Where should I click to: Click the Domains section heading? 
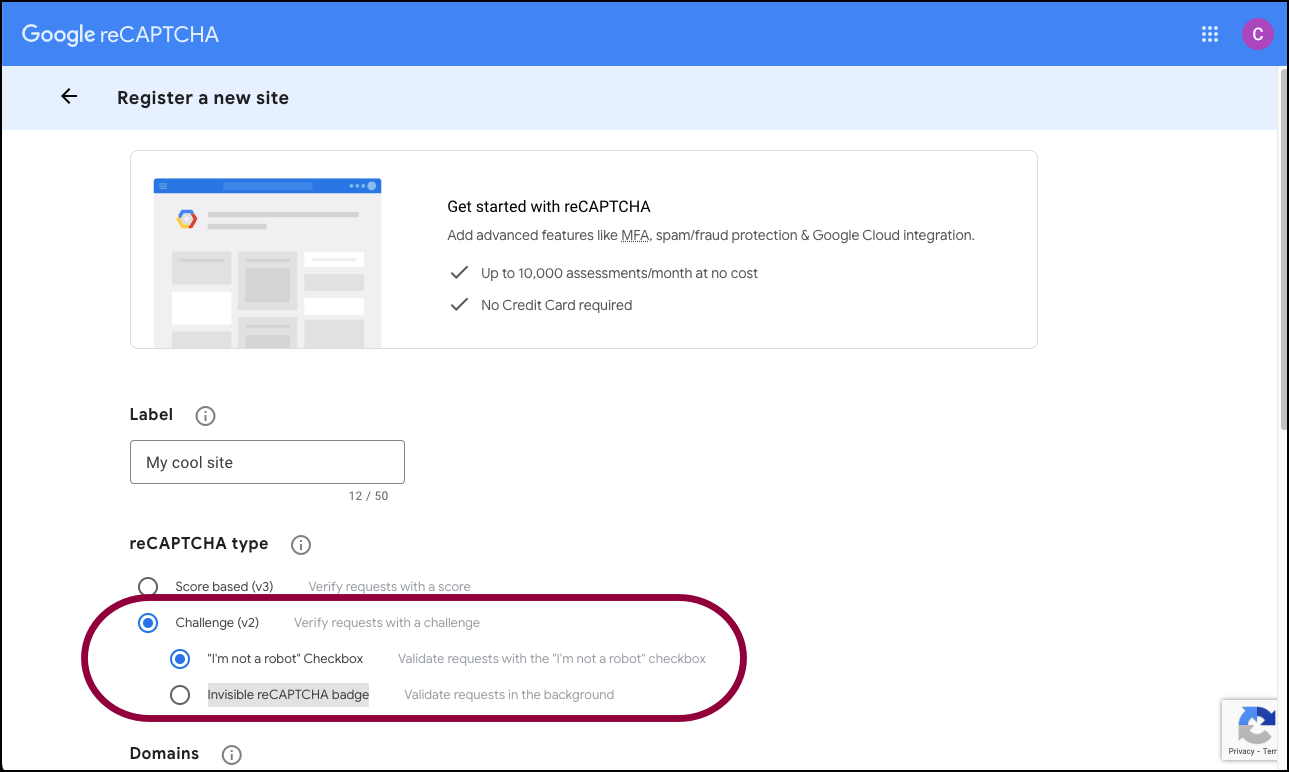click(x=164, y=754)
